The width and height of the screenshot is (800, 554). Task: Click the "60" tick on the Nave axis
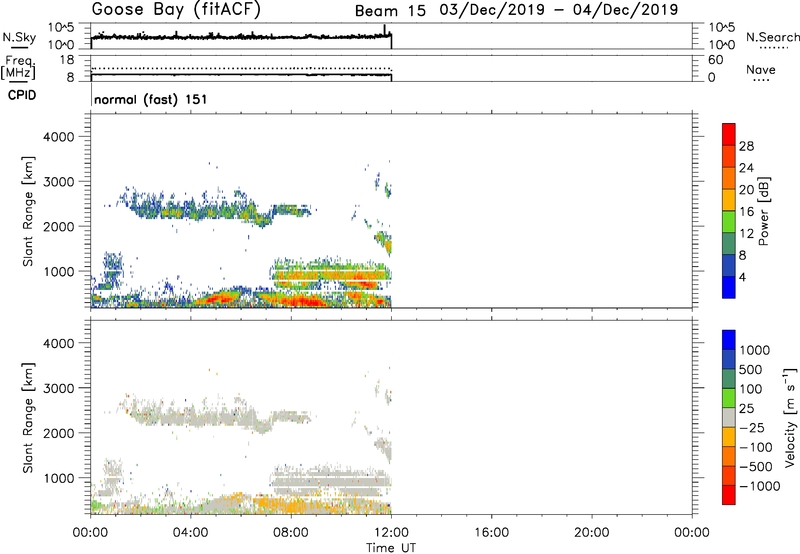coord(716,60)
